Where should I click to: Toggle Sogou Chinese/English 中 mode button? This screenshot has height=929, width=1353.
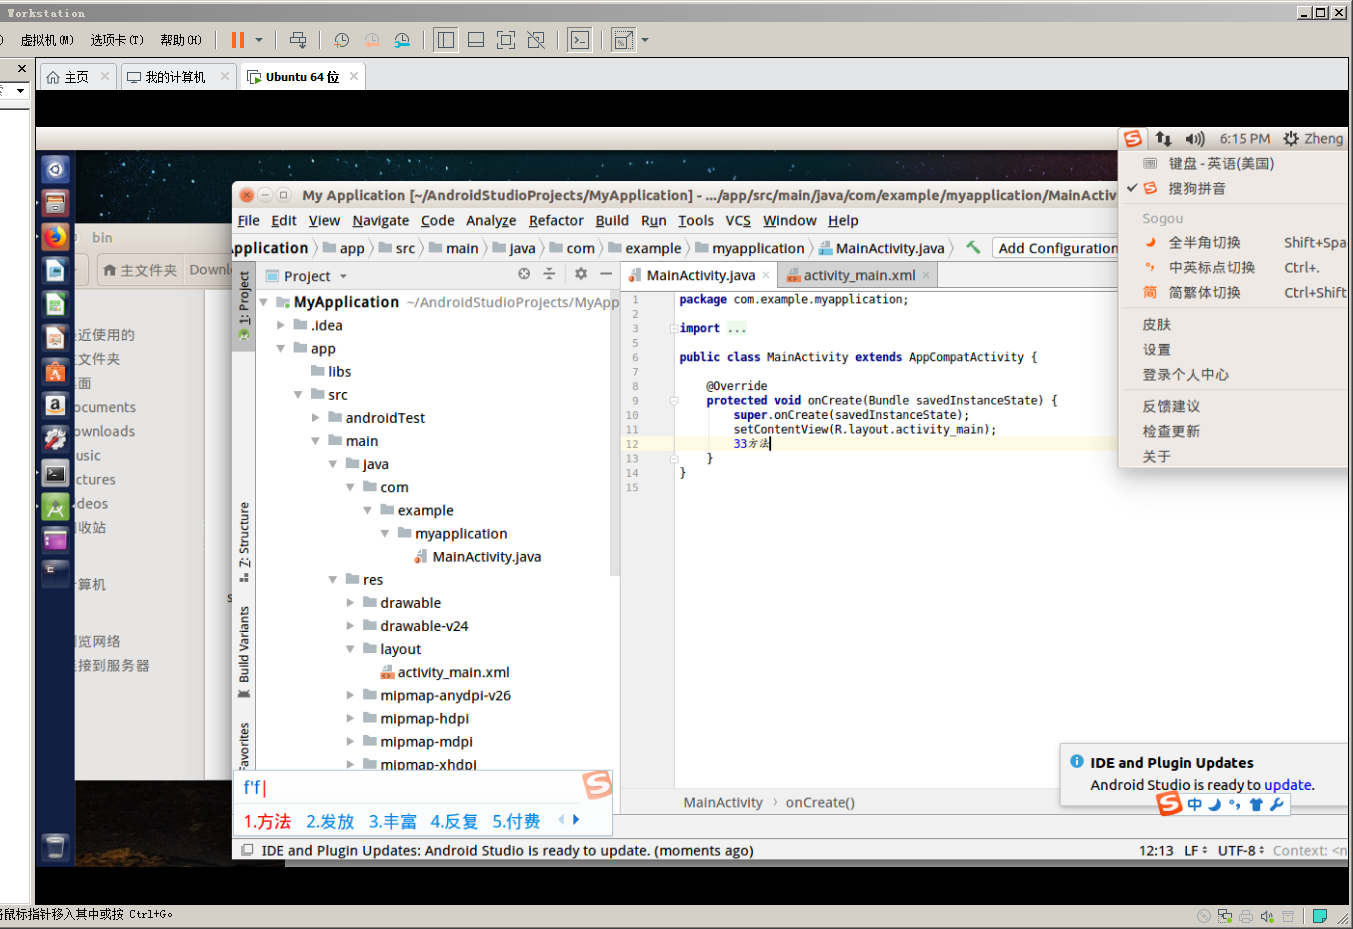tap(1195, 804)
